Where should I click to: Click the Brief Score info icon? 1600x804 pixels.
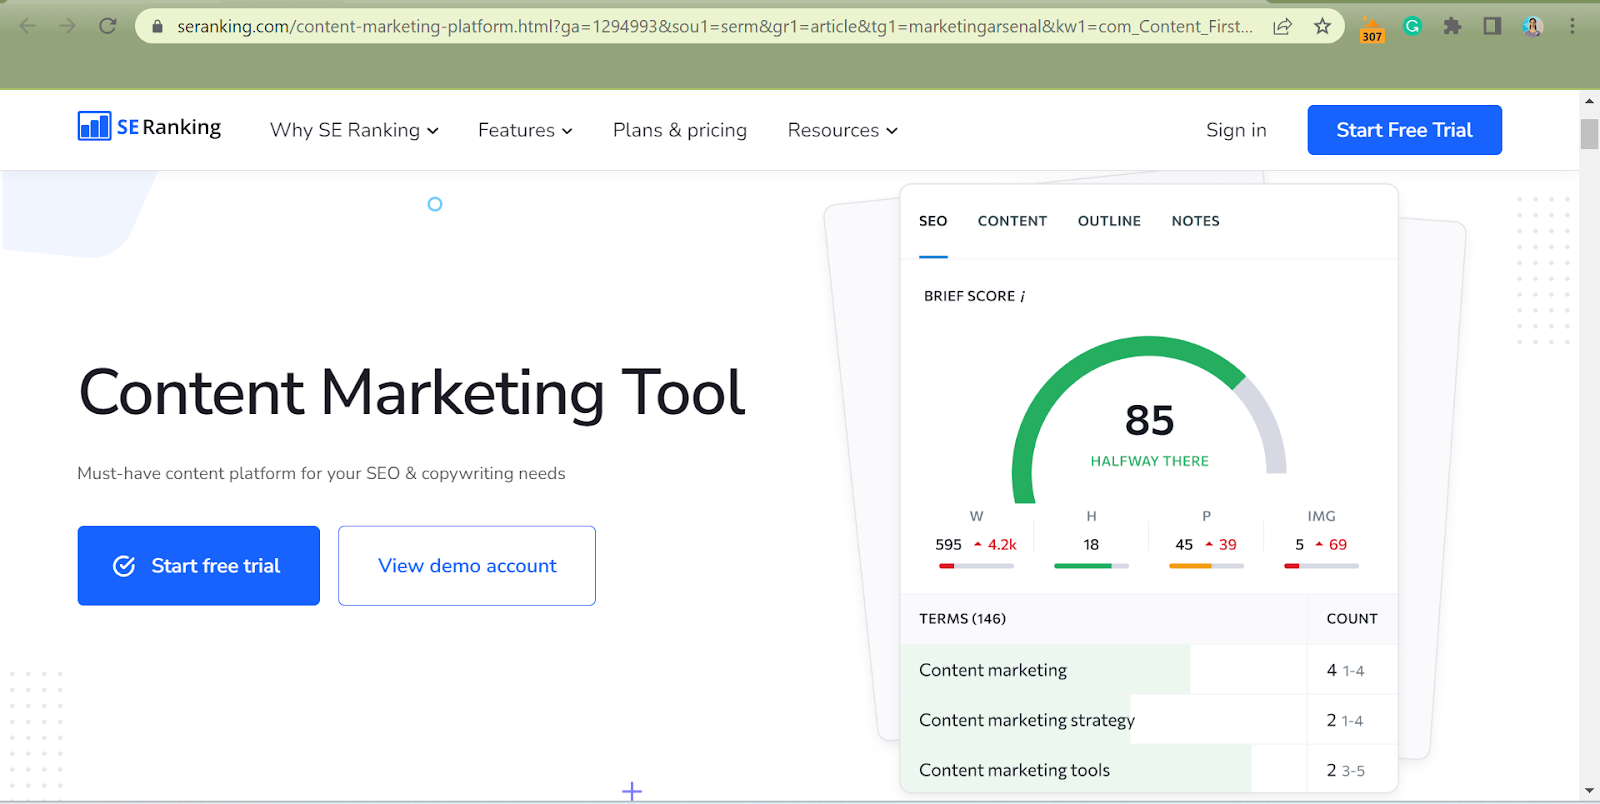[x=1022, y=297]
